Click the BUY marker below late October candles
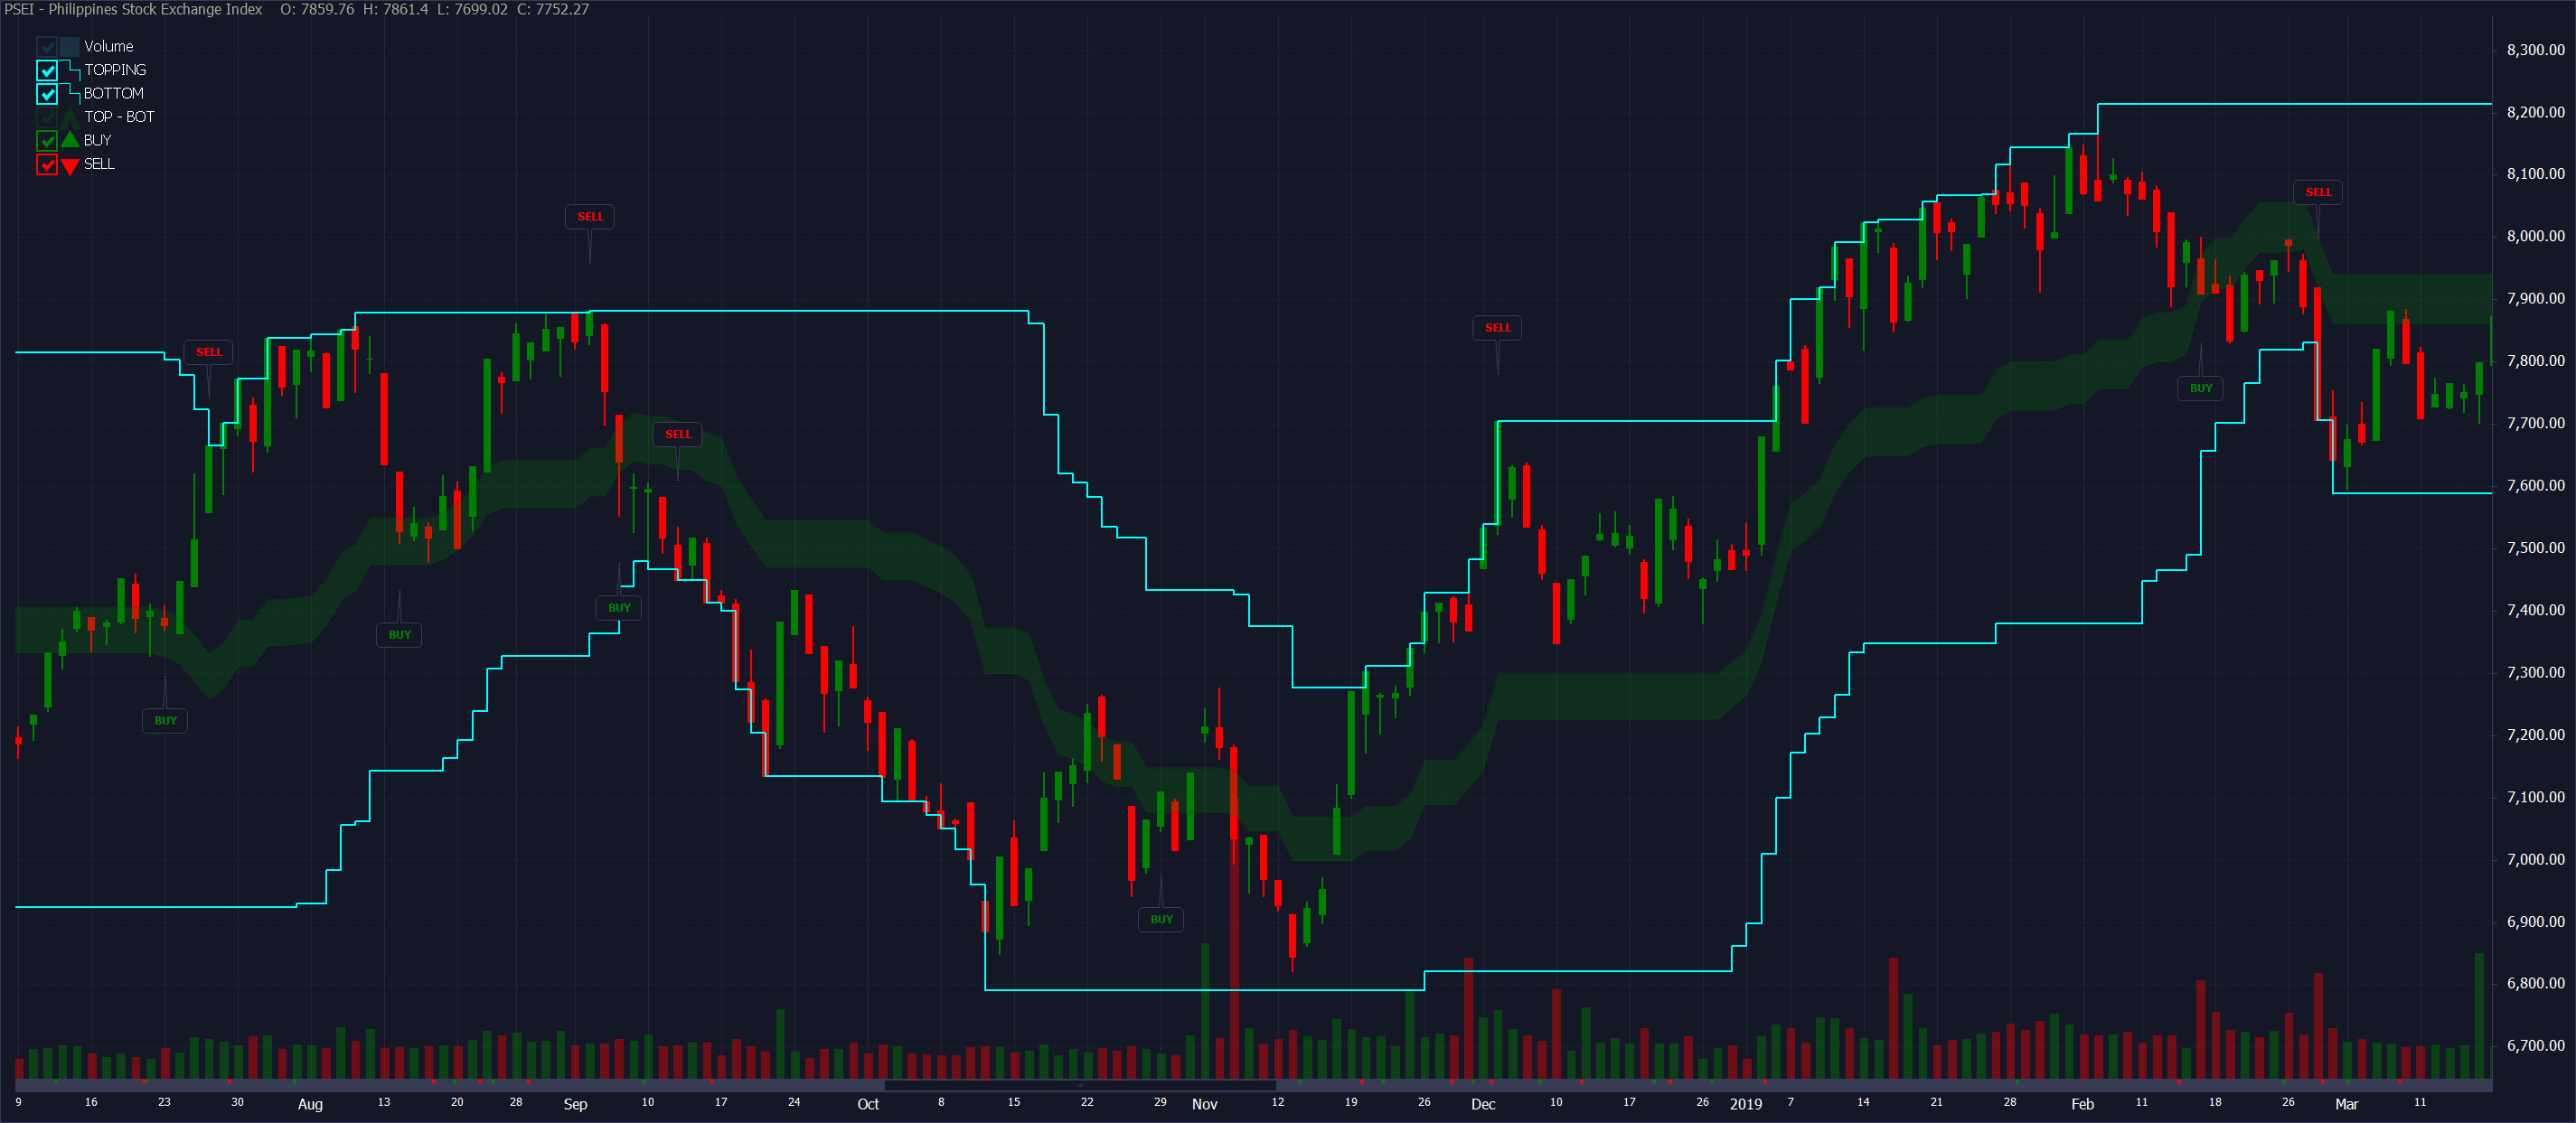This screenshot has width=2576, height=1123. (1161, 919)
